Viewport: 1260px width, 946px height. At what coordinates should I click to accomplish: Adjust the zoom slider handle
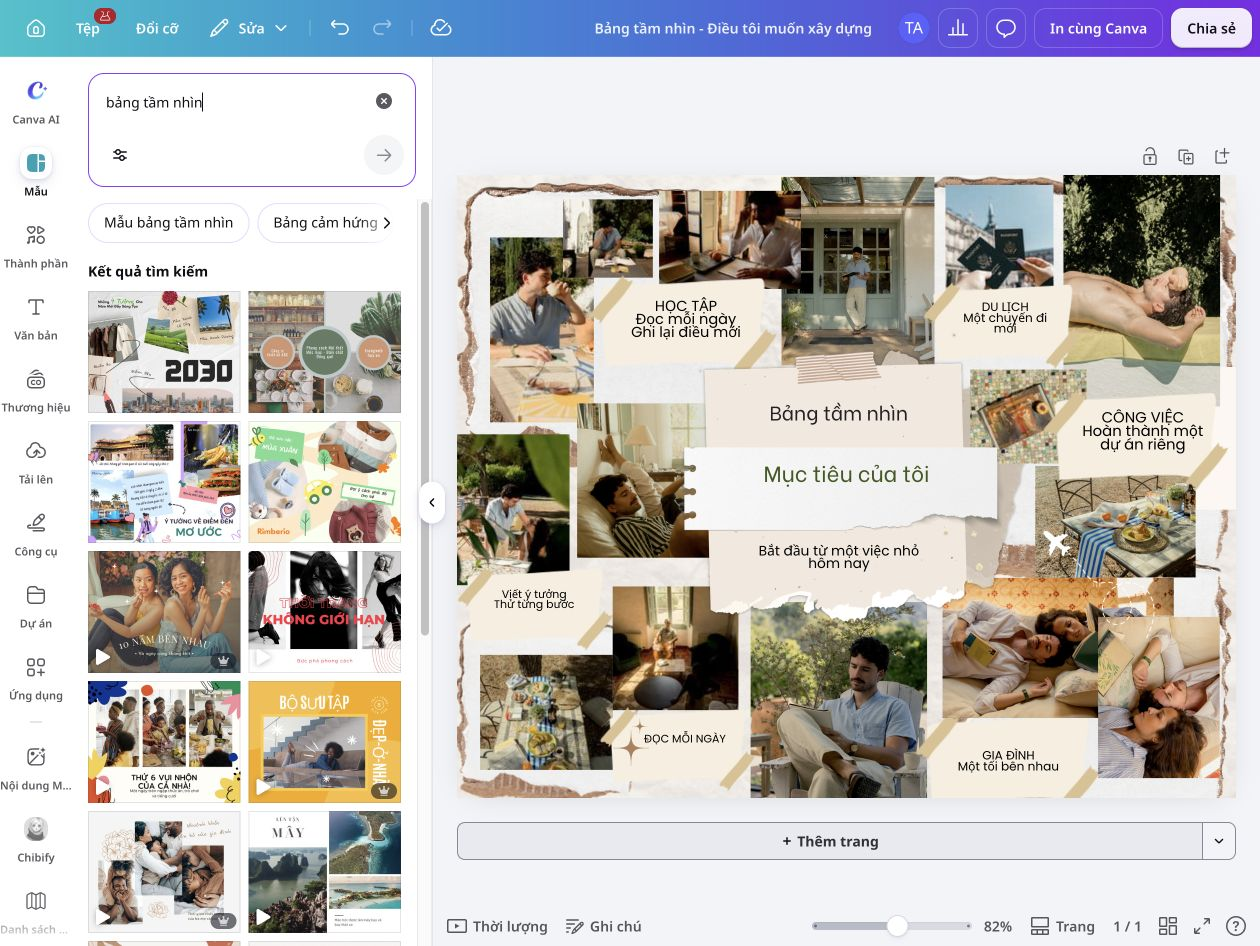898,926
